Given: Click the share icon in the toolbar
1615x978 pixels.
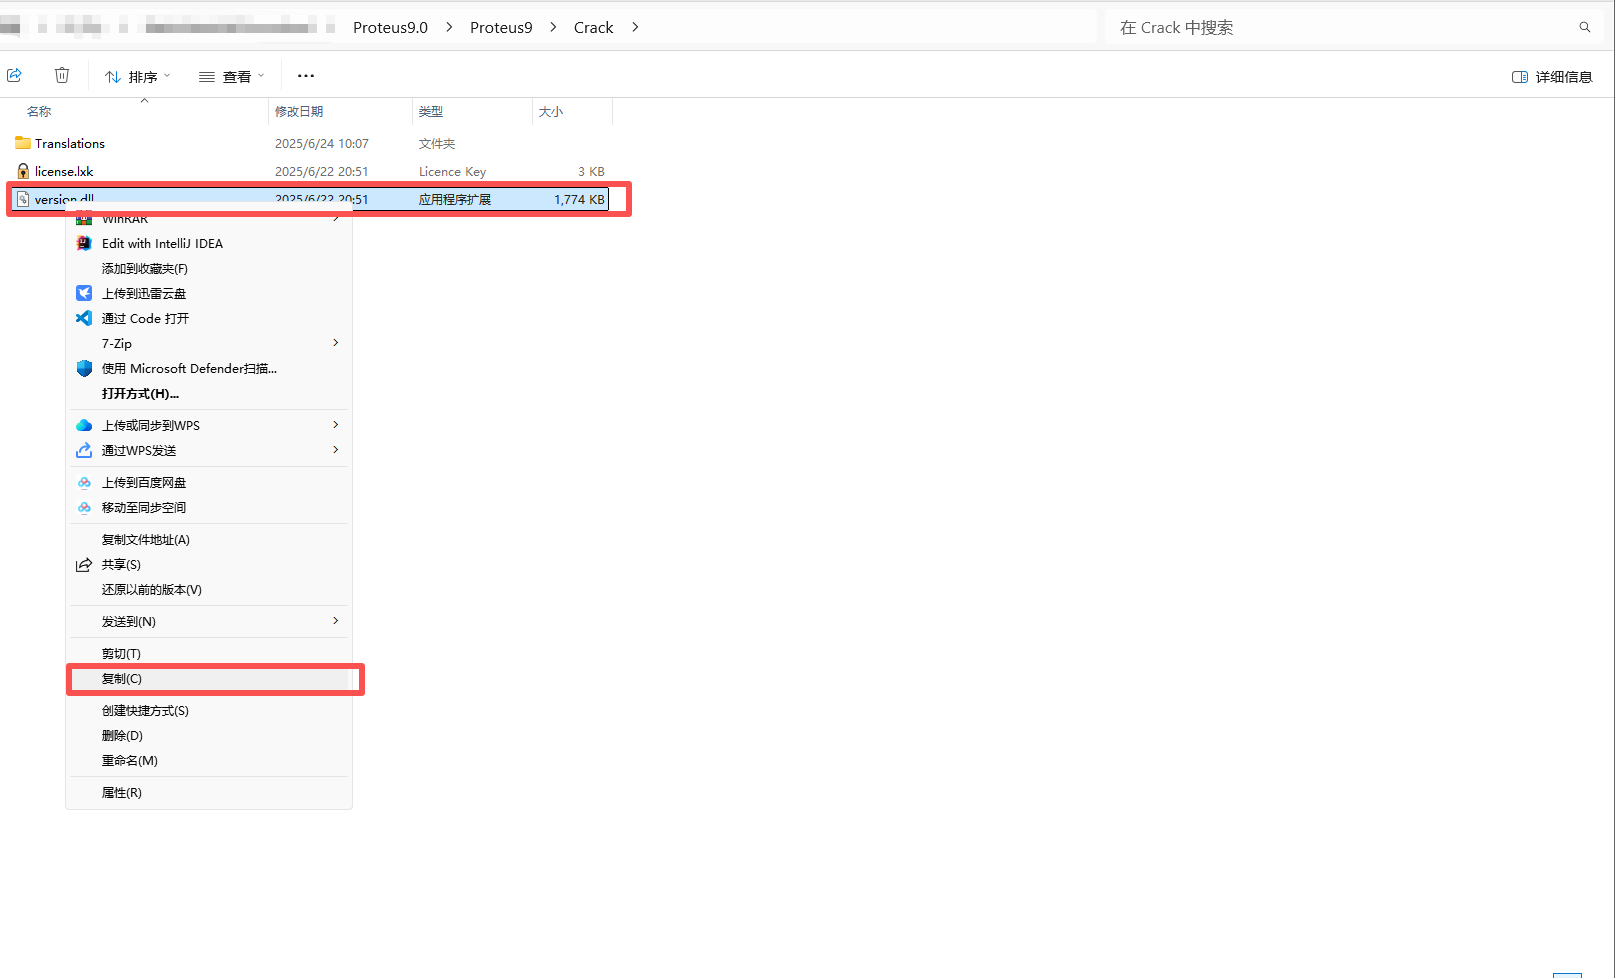Looking at the screenshot, I should 14,75.
